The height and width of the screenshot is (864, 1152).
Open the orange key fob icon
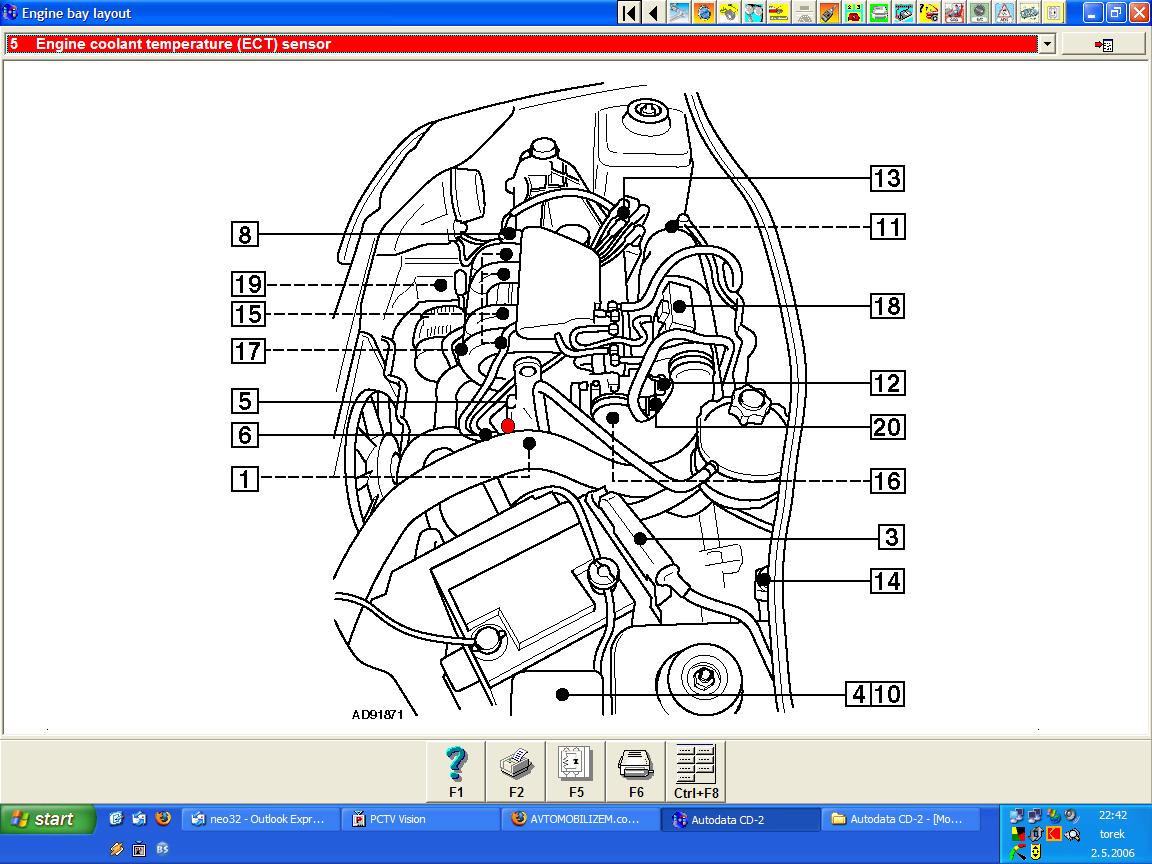tap(829, 12)
